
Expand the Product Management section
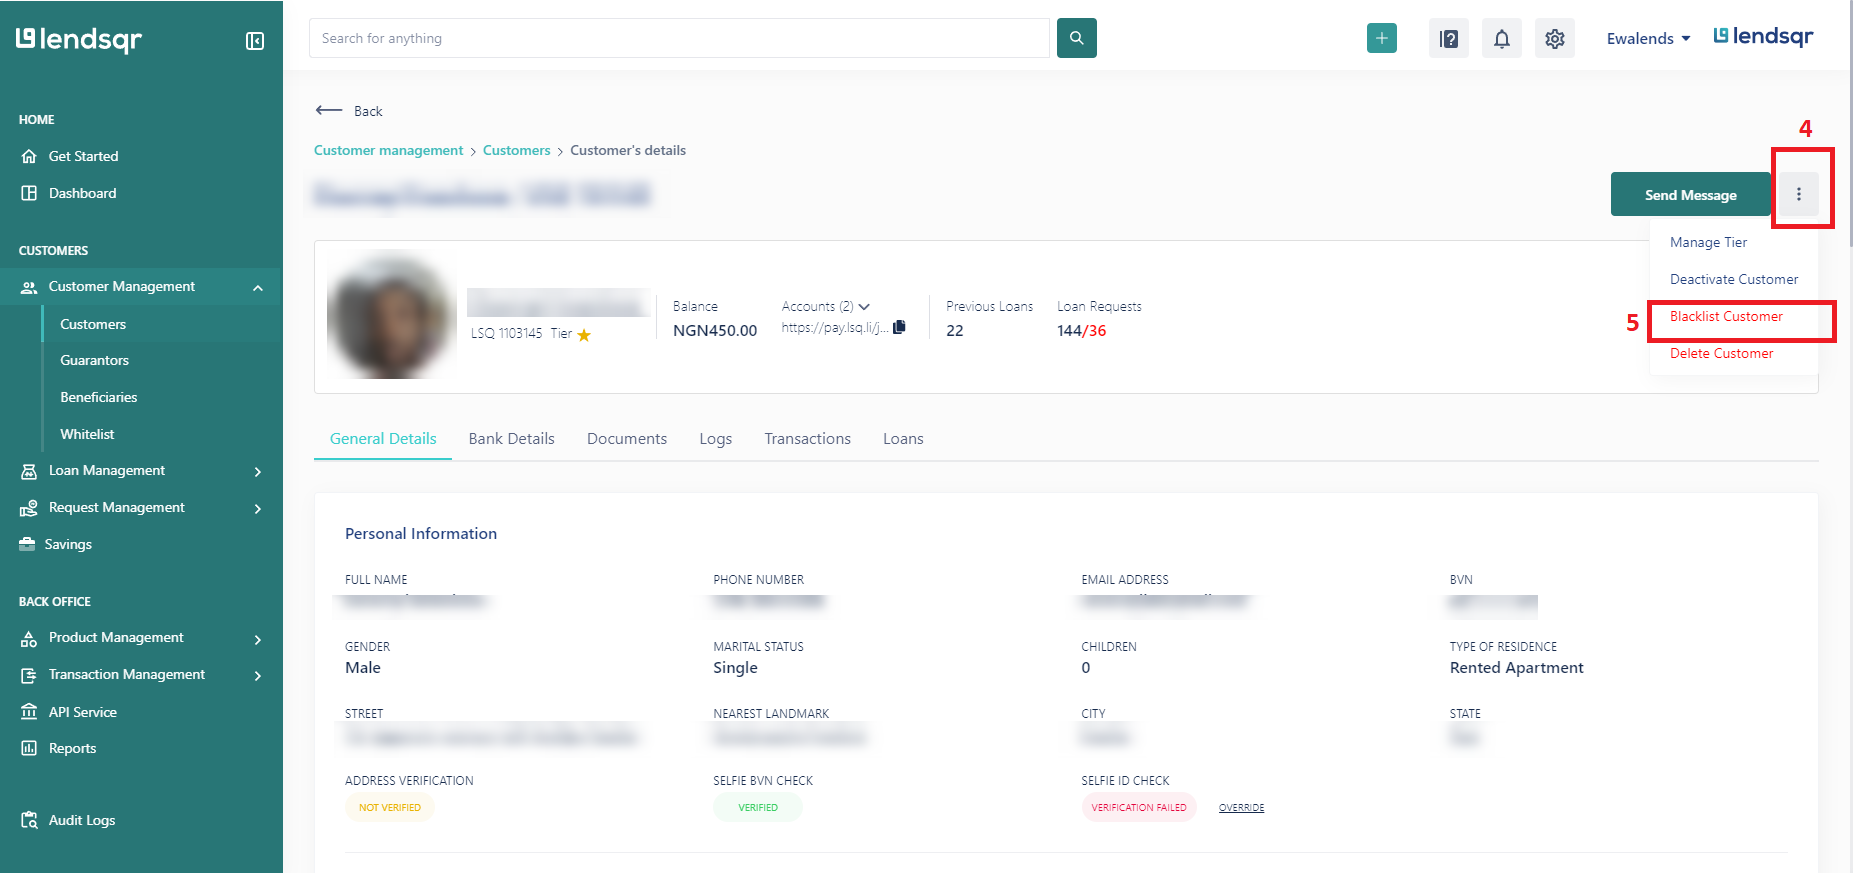(258, 639)
